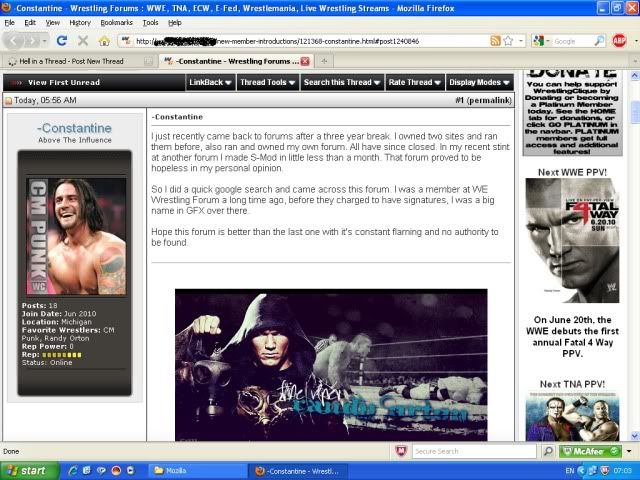This screenshot has height=480, width=640.
Task: Open the Home page icon
Action: [x=104, y=40]
